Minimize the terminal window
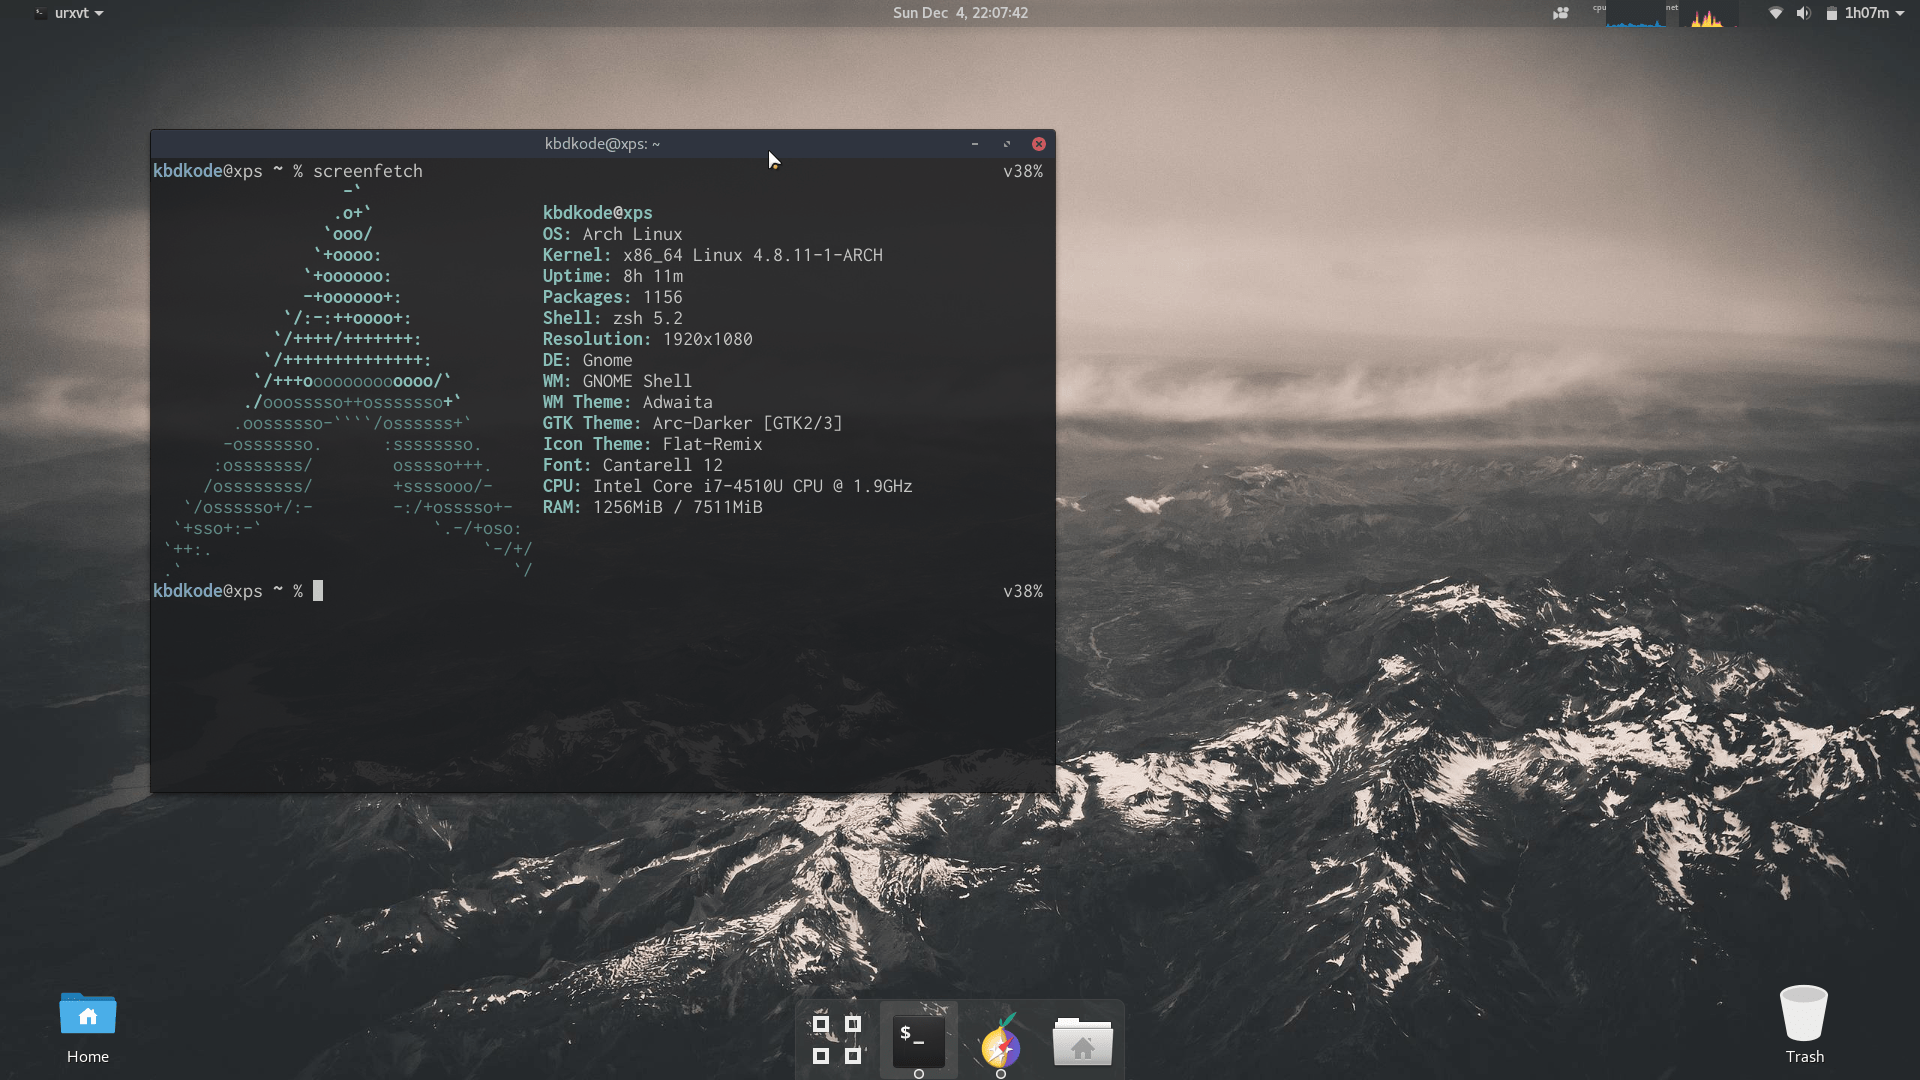Viewport: 1920px width, 1080px height. (x=975, y=143)
